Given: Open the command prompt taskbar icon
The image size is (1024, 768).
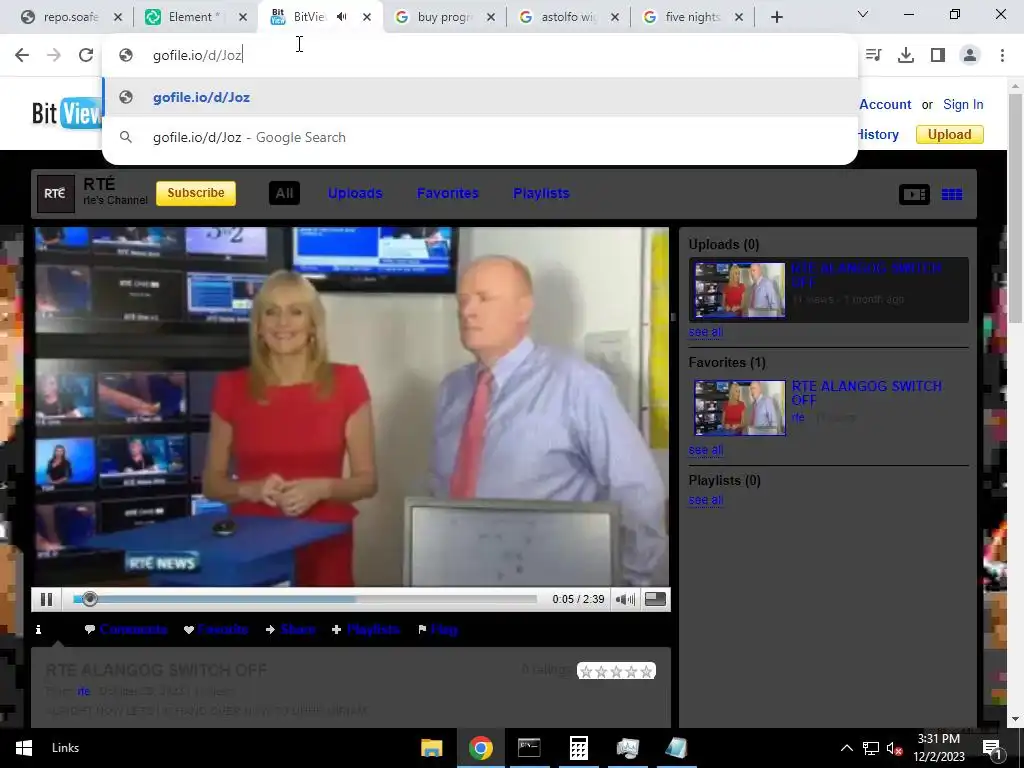Looking at the screenshot, I should (529, 748).
